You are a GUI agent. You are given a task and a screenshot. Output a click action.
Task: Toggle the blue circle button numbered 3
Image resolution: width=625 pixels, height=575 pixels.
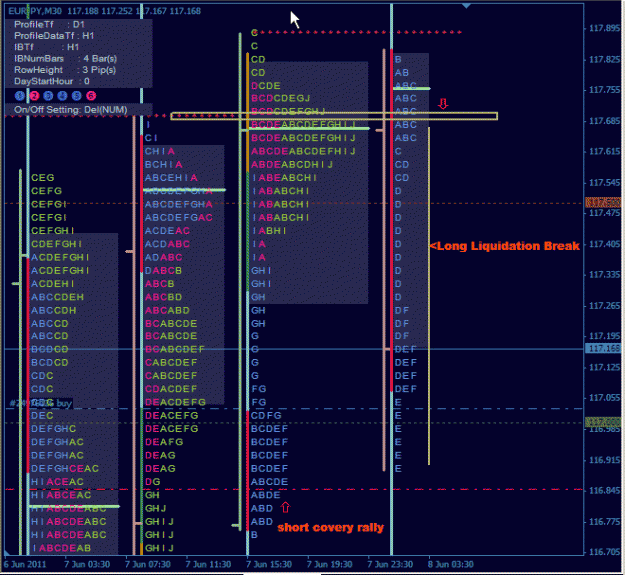click(x=48, y=96)
